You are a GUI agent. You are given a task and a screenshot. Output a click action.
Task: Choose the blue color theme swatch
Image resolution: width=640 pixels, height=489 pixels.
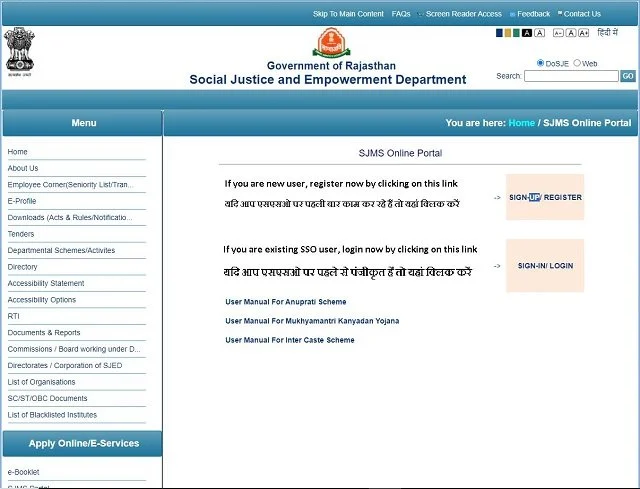pyautogui.click(x=499, y=33)
